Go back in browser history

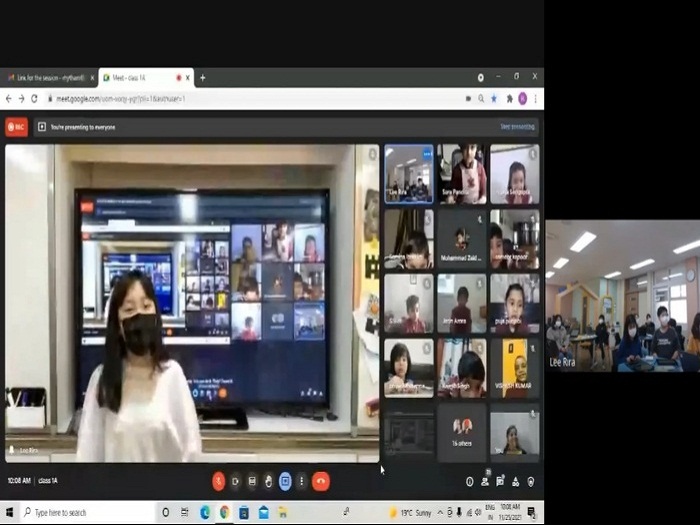8,99
